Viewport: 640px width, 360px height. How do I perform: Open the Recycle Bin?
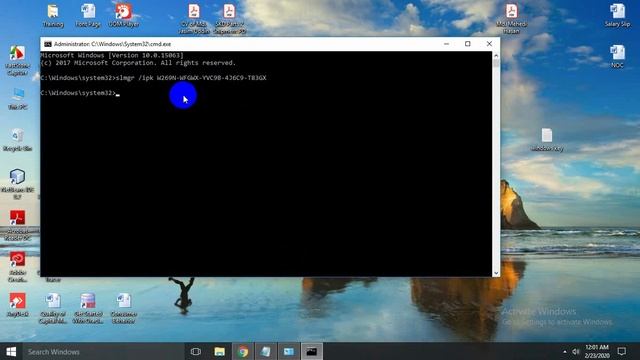18,140
